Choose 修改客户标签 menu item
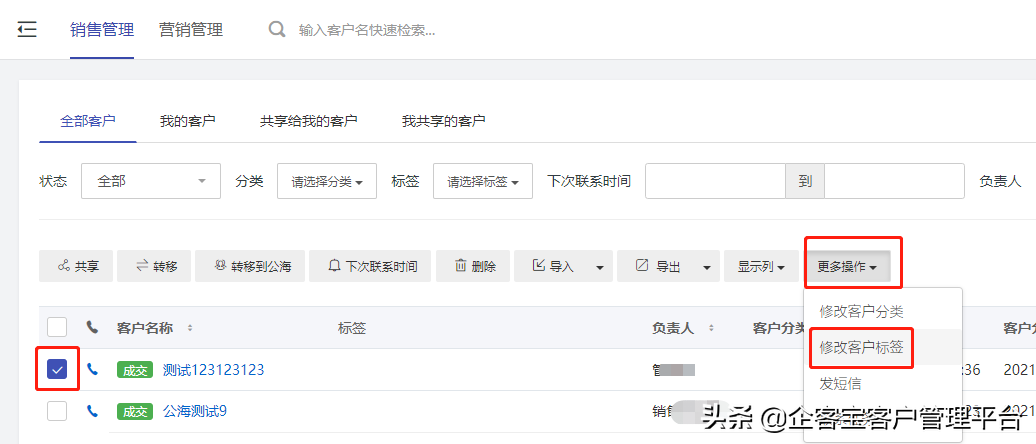The width and height of the screenshot is (1036, 444). point(862,347)
